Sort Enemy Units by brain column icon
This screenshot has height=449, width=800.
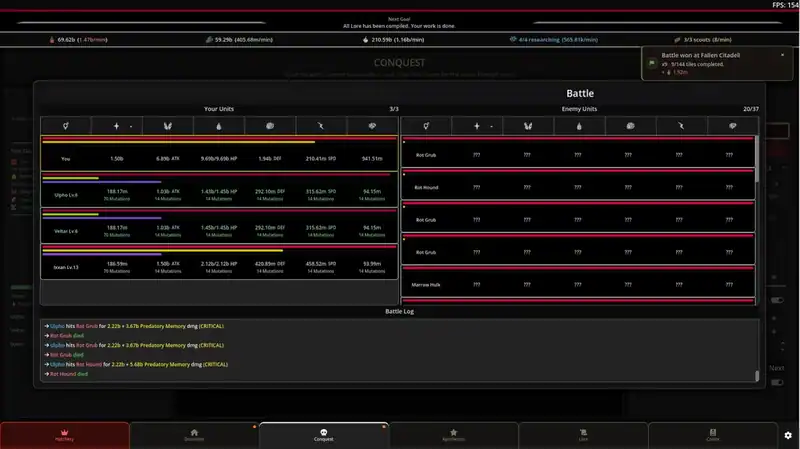(x=733, y=126)
